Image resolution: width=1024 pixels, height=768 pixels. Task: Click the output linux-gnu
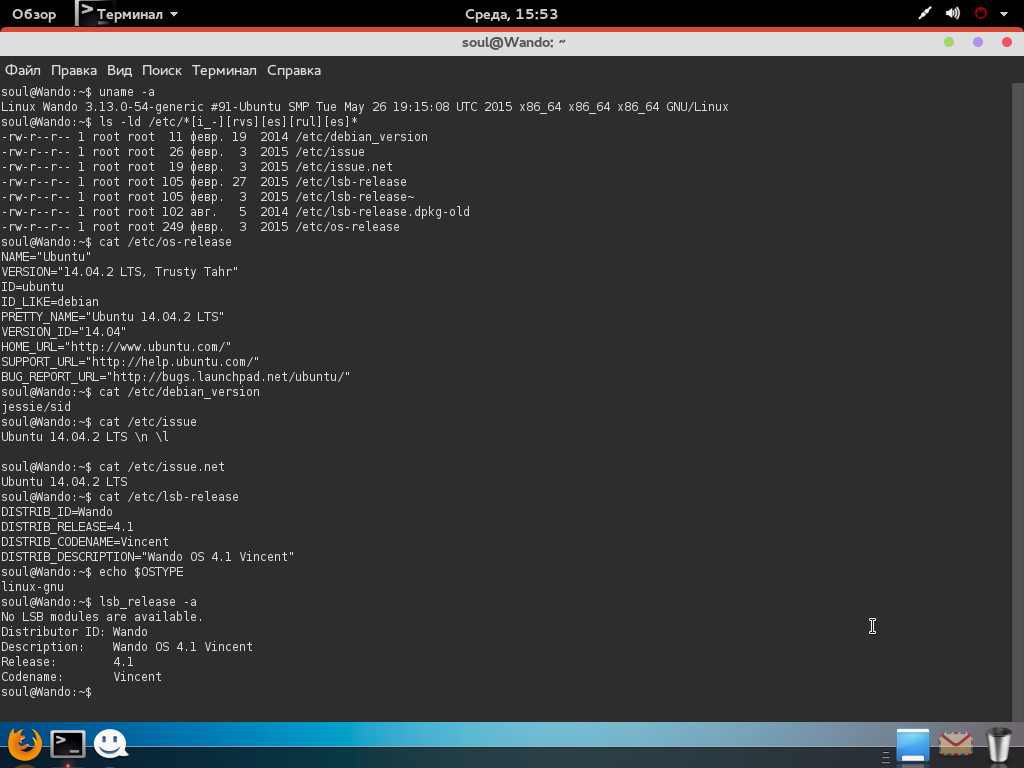[33, 588]
